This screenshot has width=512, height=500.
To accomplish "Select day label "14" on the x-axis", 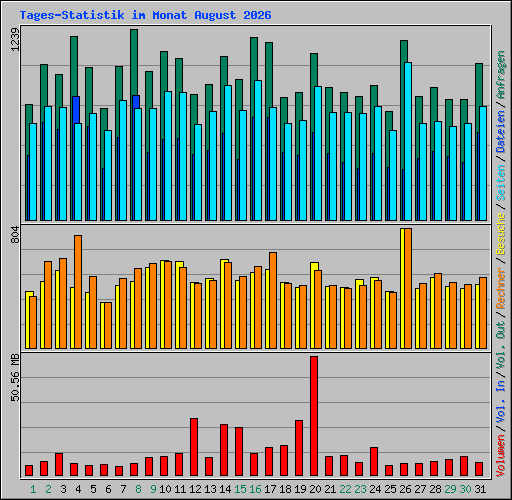I will coord(225,489).
